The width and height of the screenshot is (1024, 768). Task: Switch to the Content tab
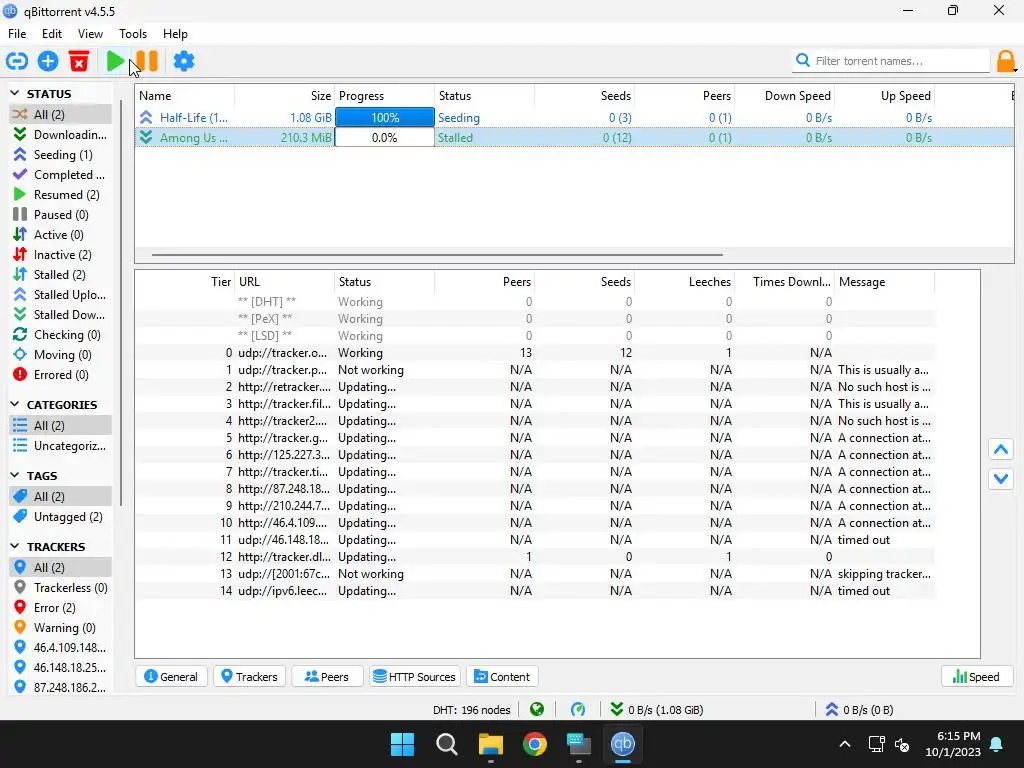[x=502, y=677]
